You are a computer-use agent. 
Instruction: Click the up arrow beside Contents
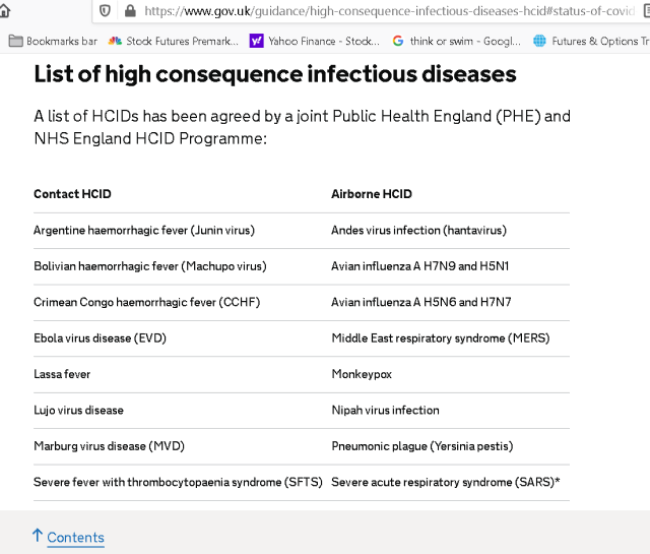pyautogui.click(x=37, y=535)
